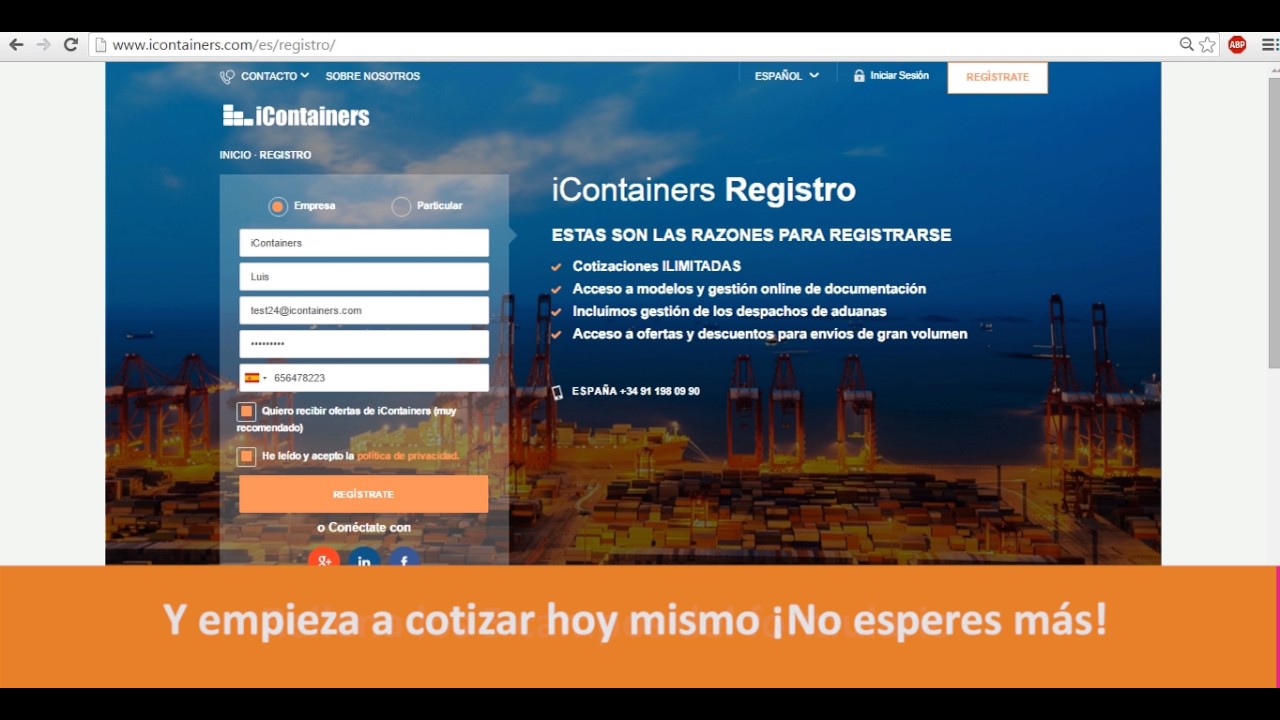
Task: Click Iniciar Sesión link
Action: coord(899,76)
